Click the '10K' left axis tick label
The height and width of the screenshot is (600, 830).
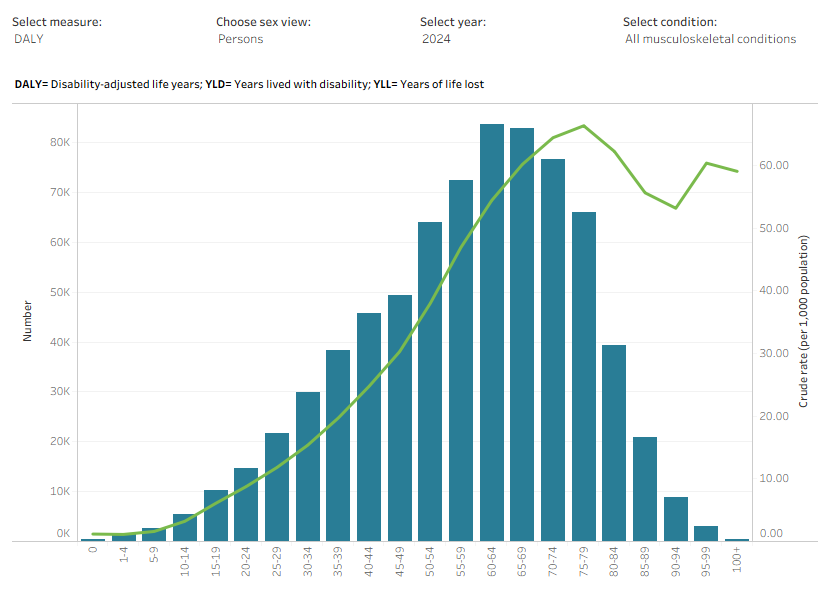60,491
